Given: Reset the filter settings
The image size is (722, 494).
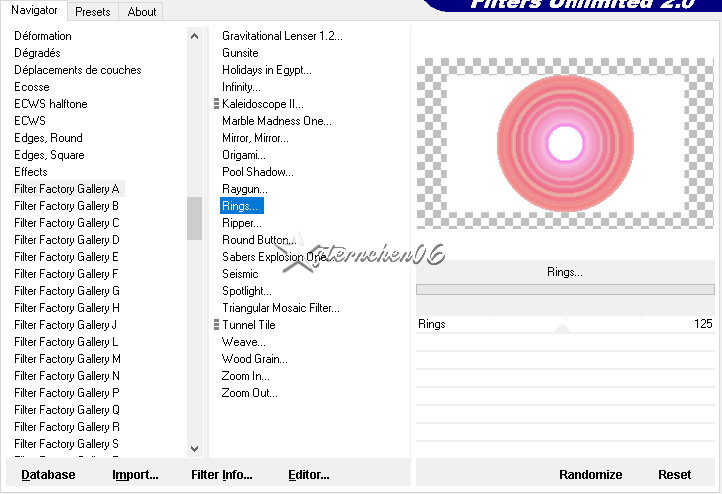Looking at the screenshot, I should (x=674, y=475).
